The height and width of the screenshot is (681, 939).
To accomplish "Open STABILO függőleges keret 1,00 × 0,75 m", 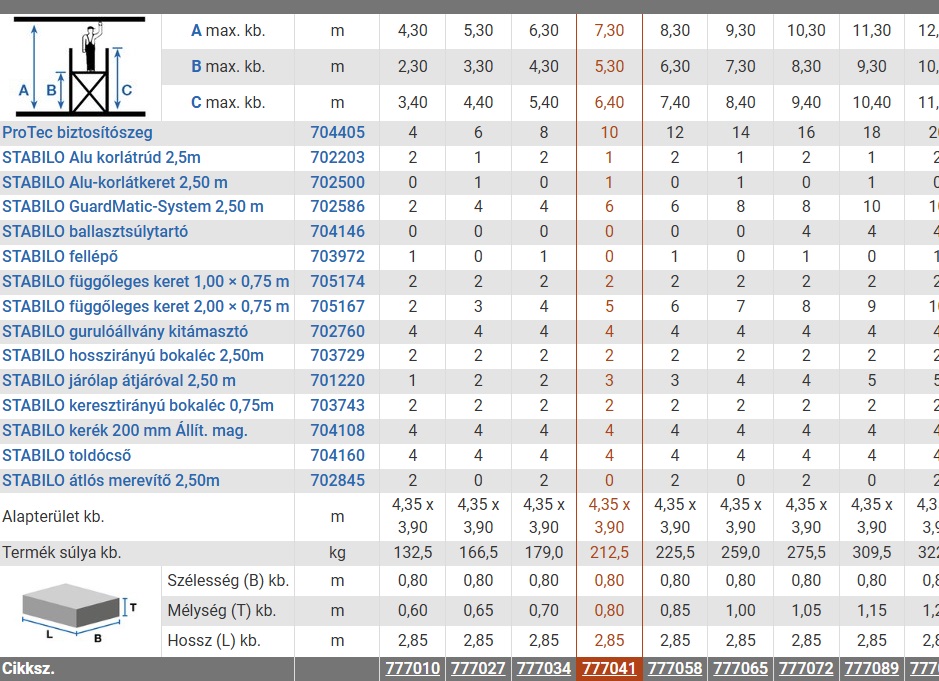I will (146, 282).
